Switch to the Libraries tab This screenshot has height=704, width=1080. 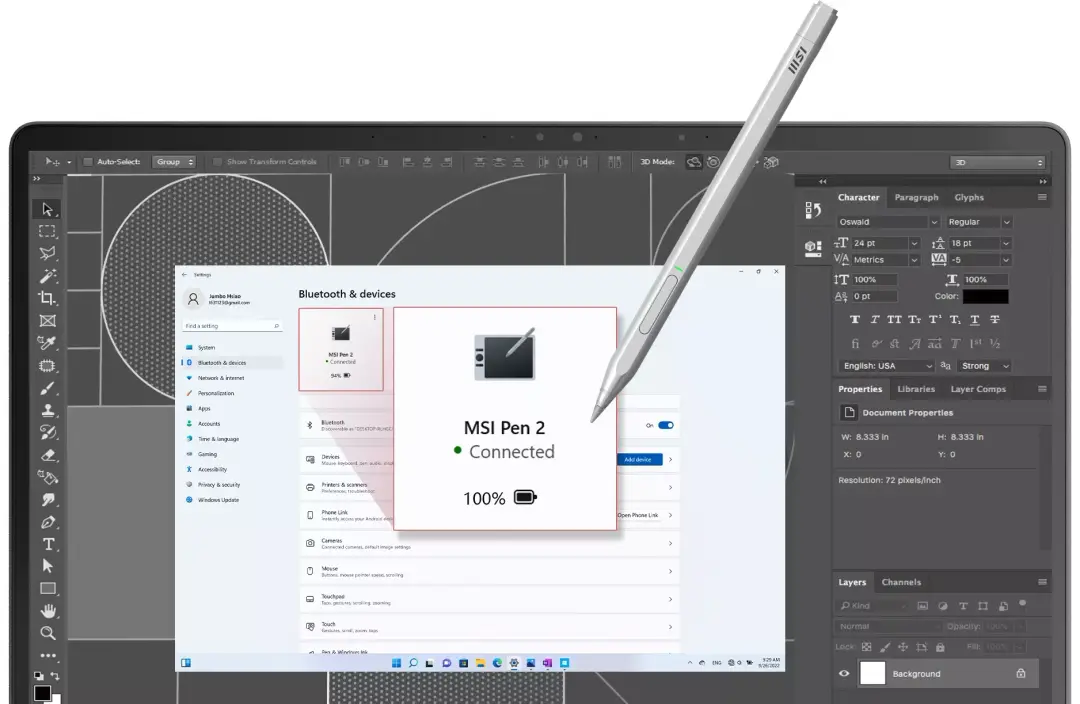pos(916,389)
